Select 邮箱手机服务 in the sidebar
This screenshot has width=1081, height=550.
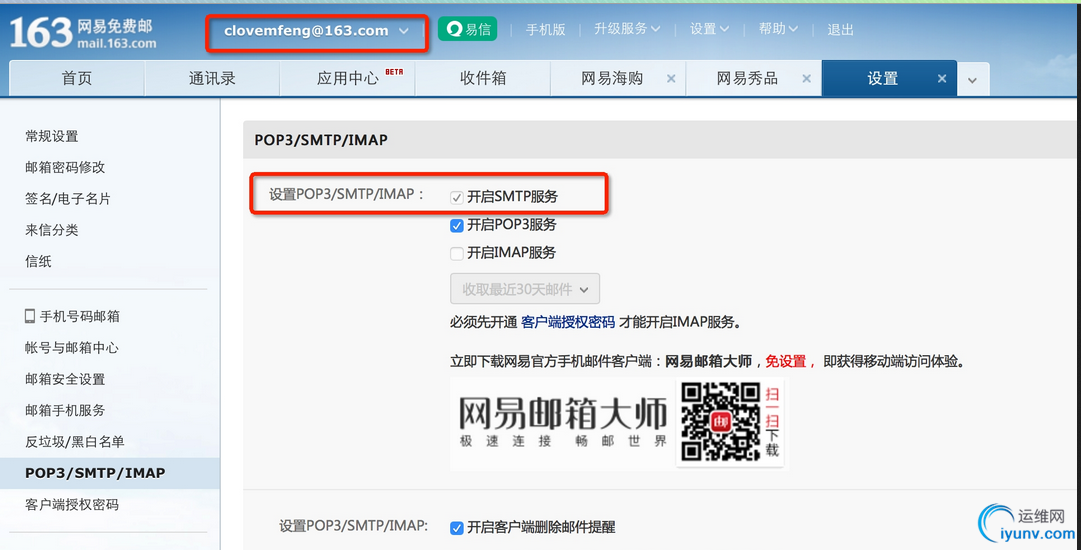coord(65,410)
